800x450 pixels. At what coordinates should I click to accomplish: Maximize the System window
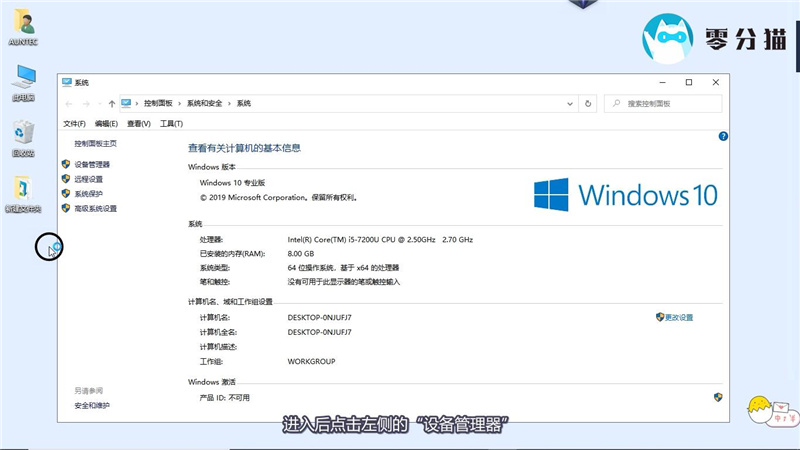point(689,82)
